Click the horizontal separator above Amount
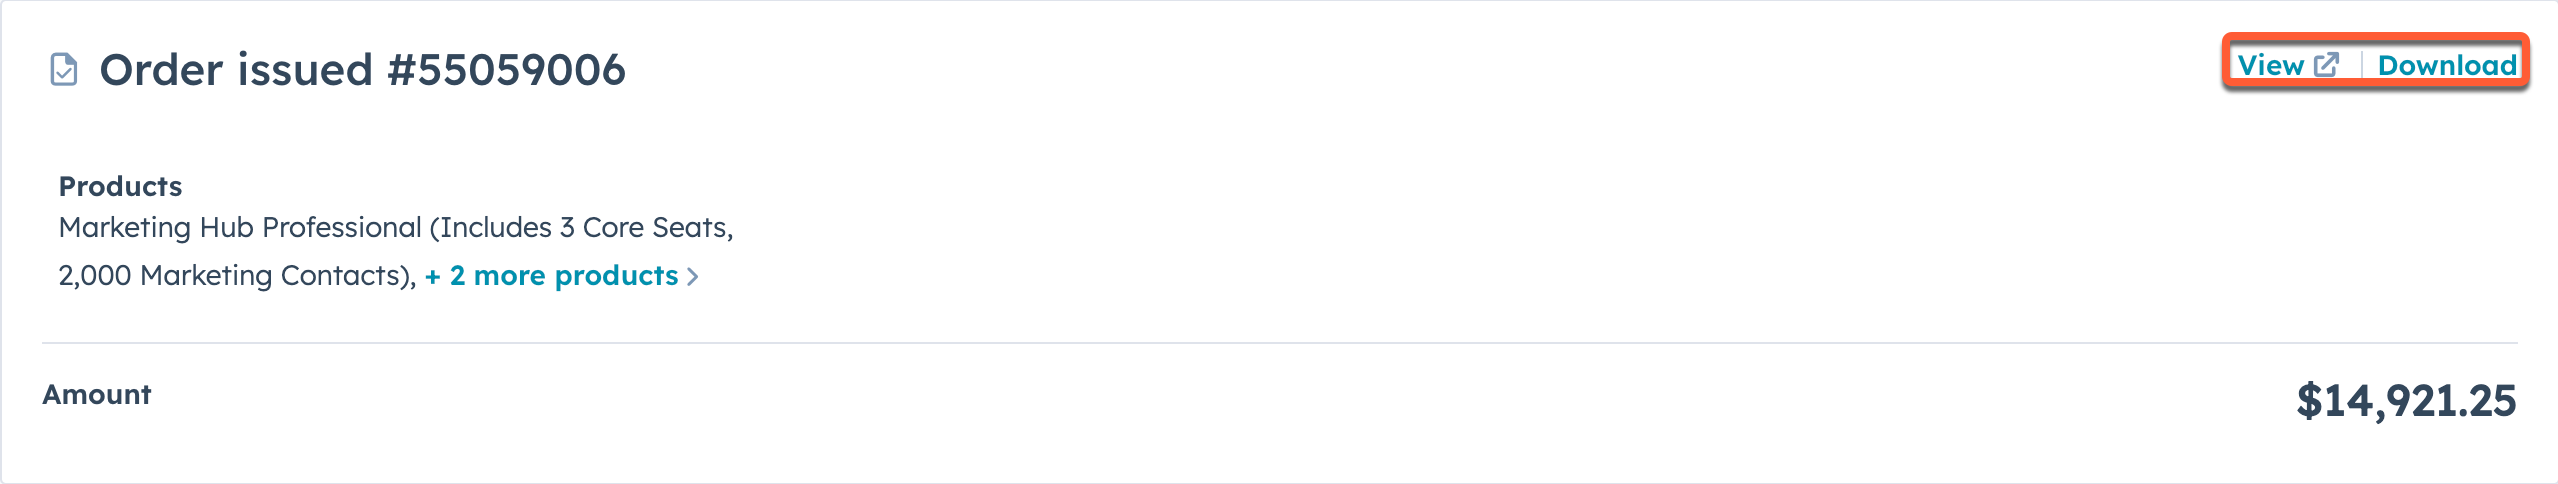The height and width of the screenshot is (484, 2558). tap(1279, 343)
